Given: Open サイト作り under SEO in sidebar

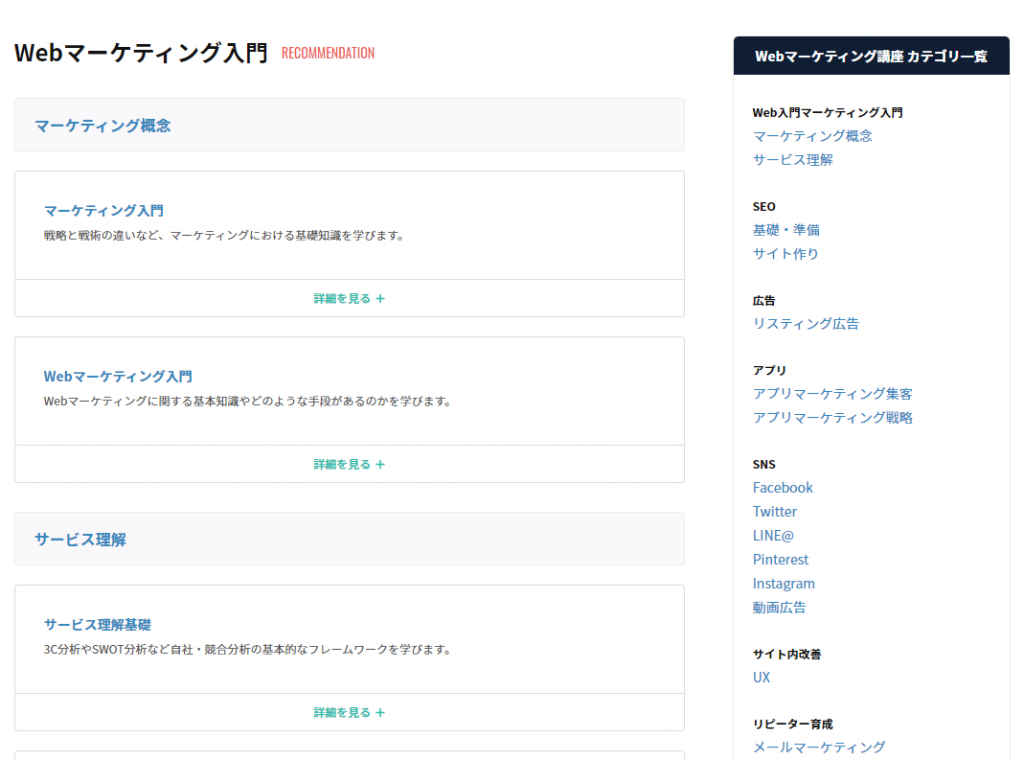Looking at the screenshot, I should [786, 254].
